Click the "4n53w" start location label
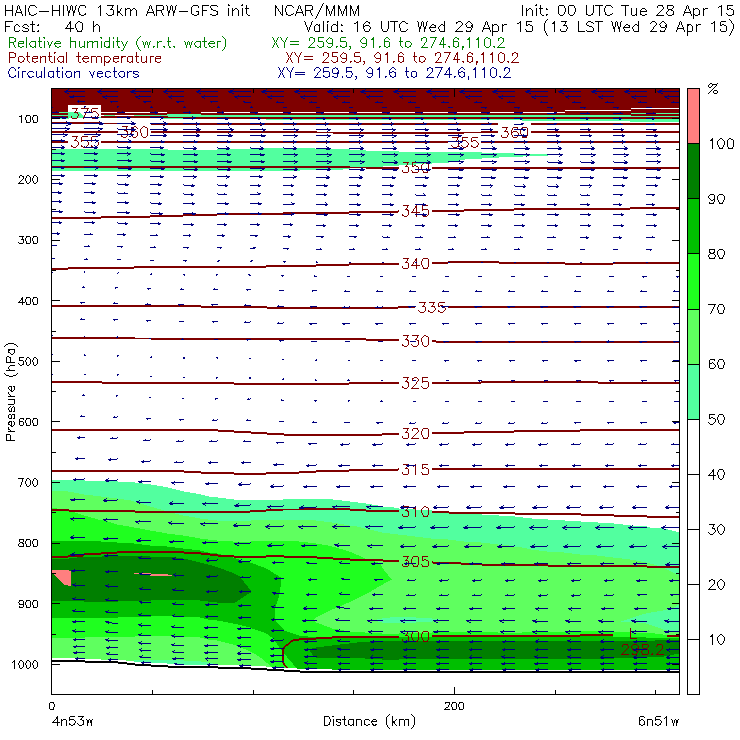This screenshot has width=740, height=740. point(72,722)
